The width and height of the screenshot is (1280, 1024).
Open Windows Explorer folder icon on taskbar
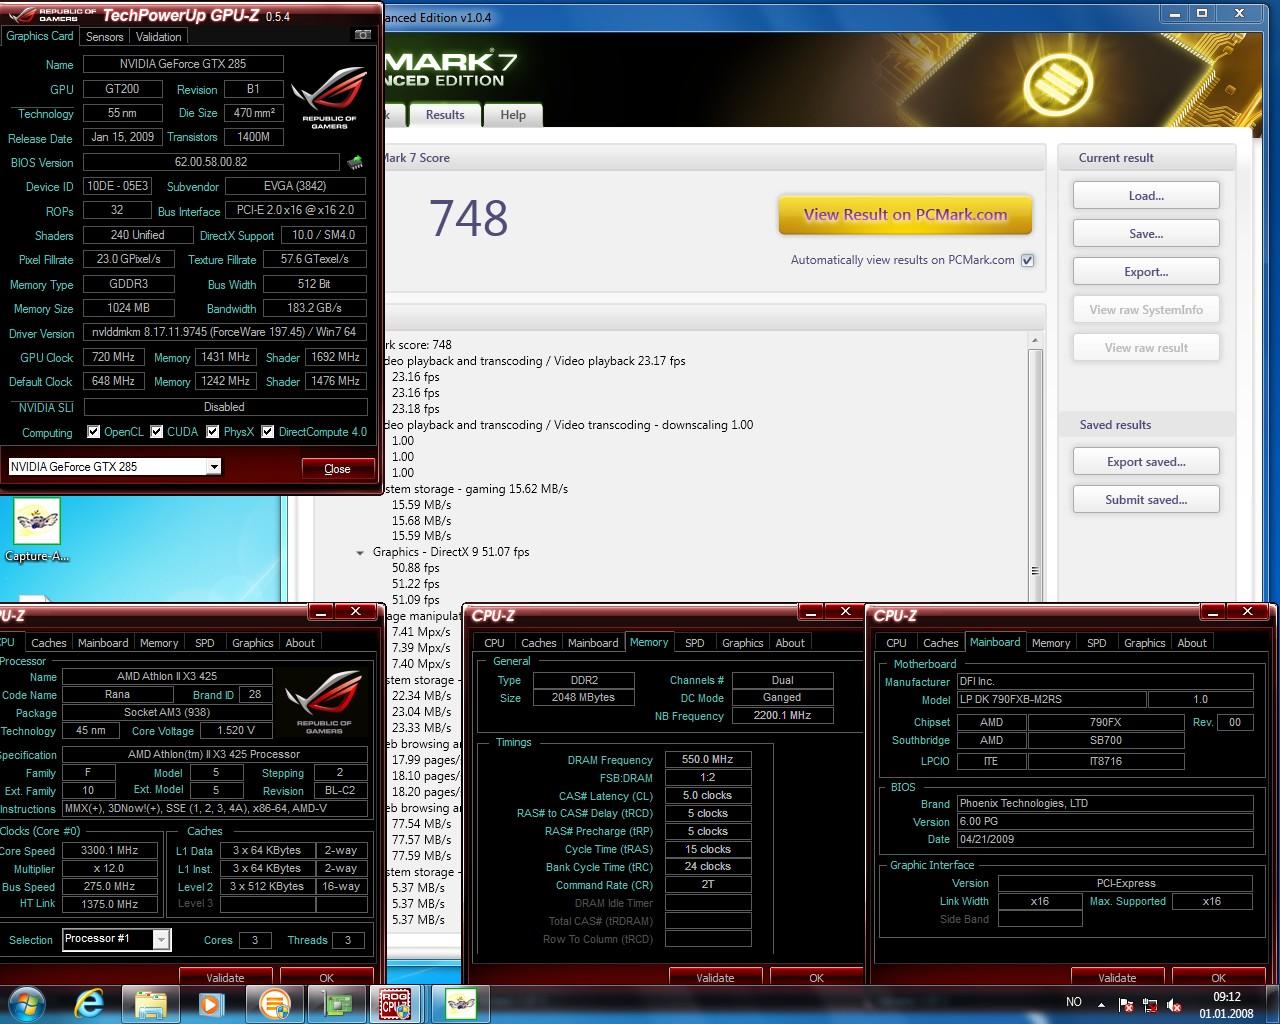(150, 1003)
